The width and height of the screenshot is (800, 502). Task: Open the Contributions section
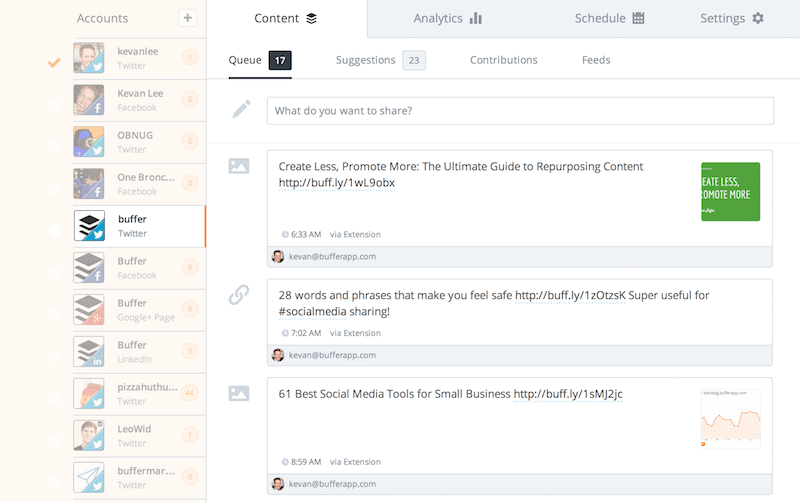click(503, 60)
